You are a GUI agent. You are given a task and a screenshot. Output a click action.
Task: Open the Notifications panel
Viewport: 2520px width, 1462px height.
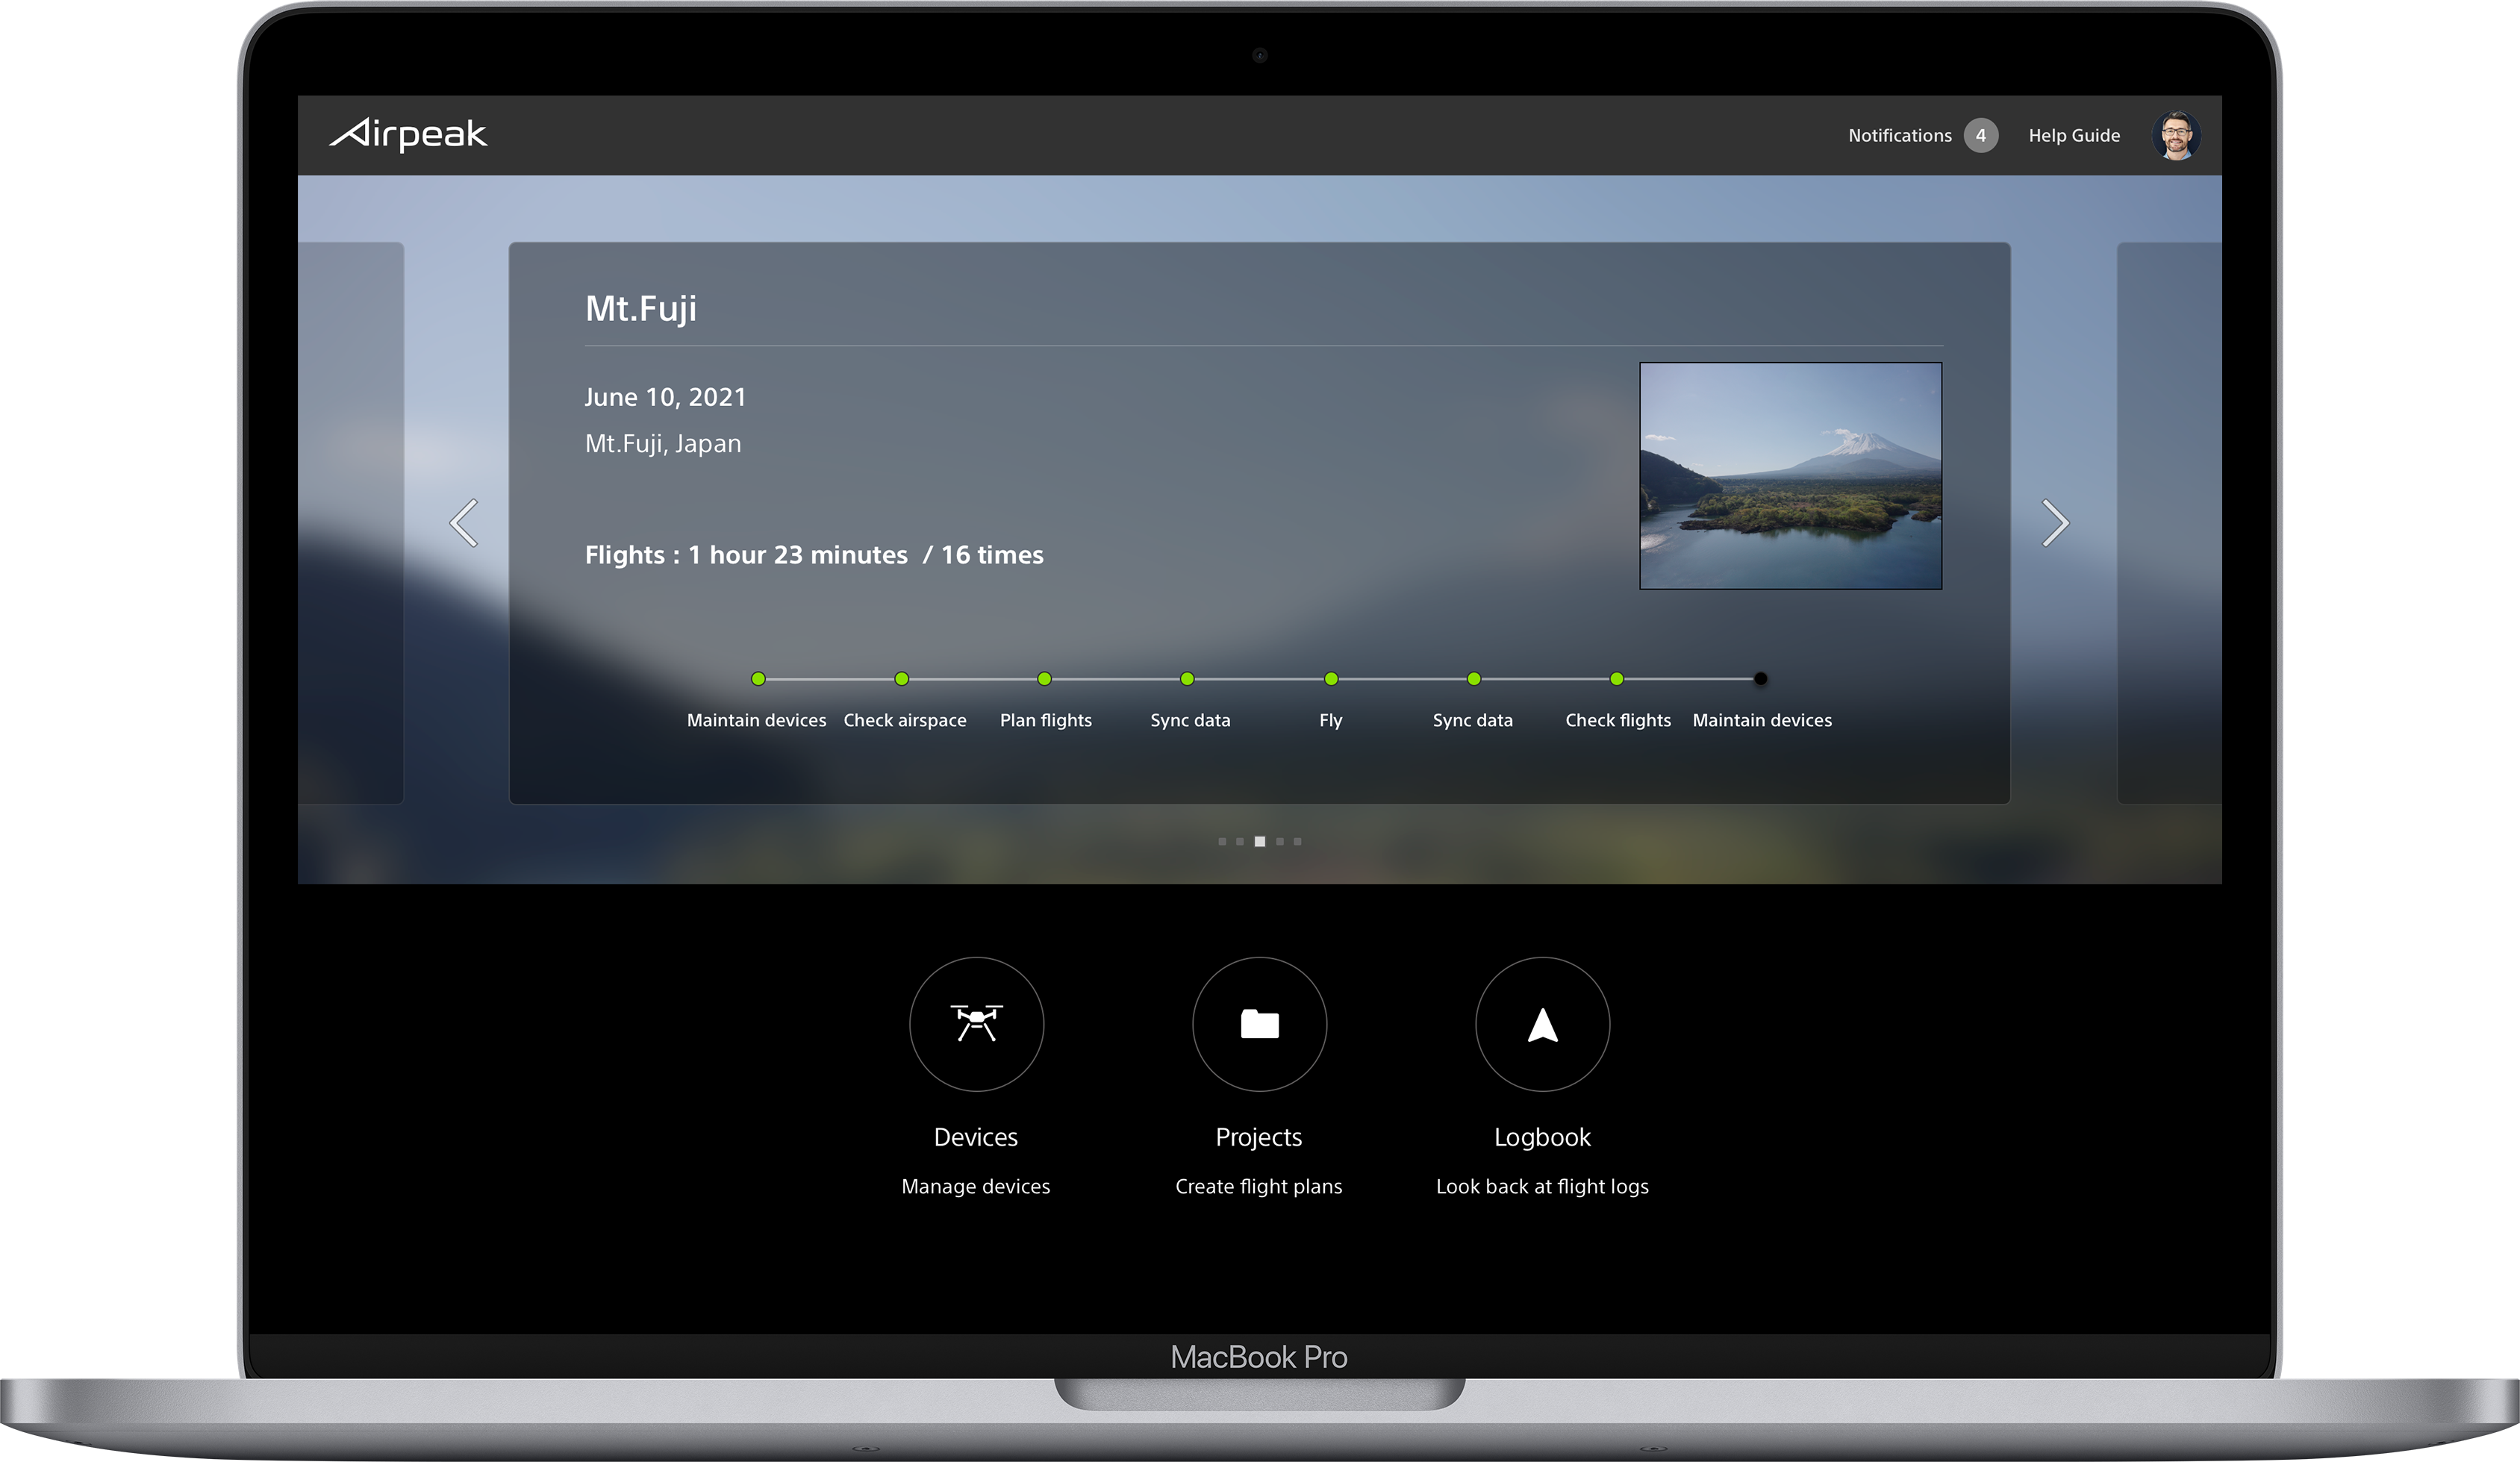click(x=1899, y=135)
